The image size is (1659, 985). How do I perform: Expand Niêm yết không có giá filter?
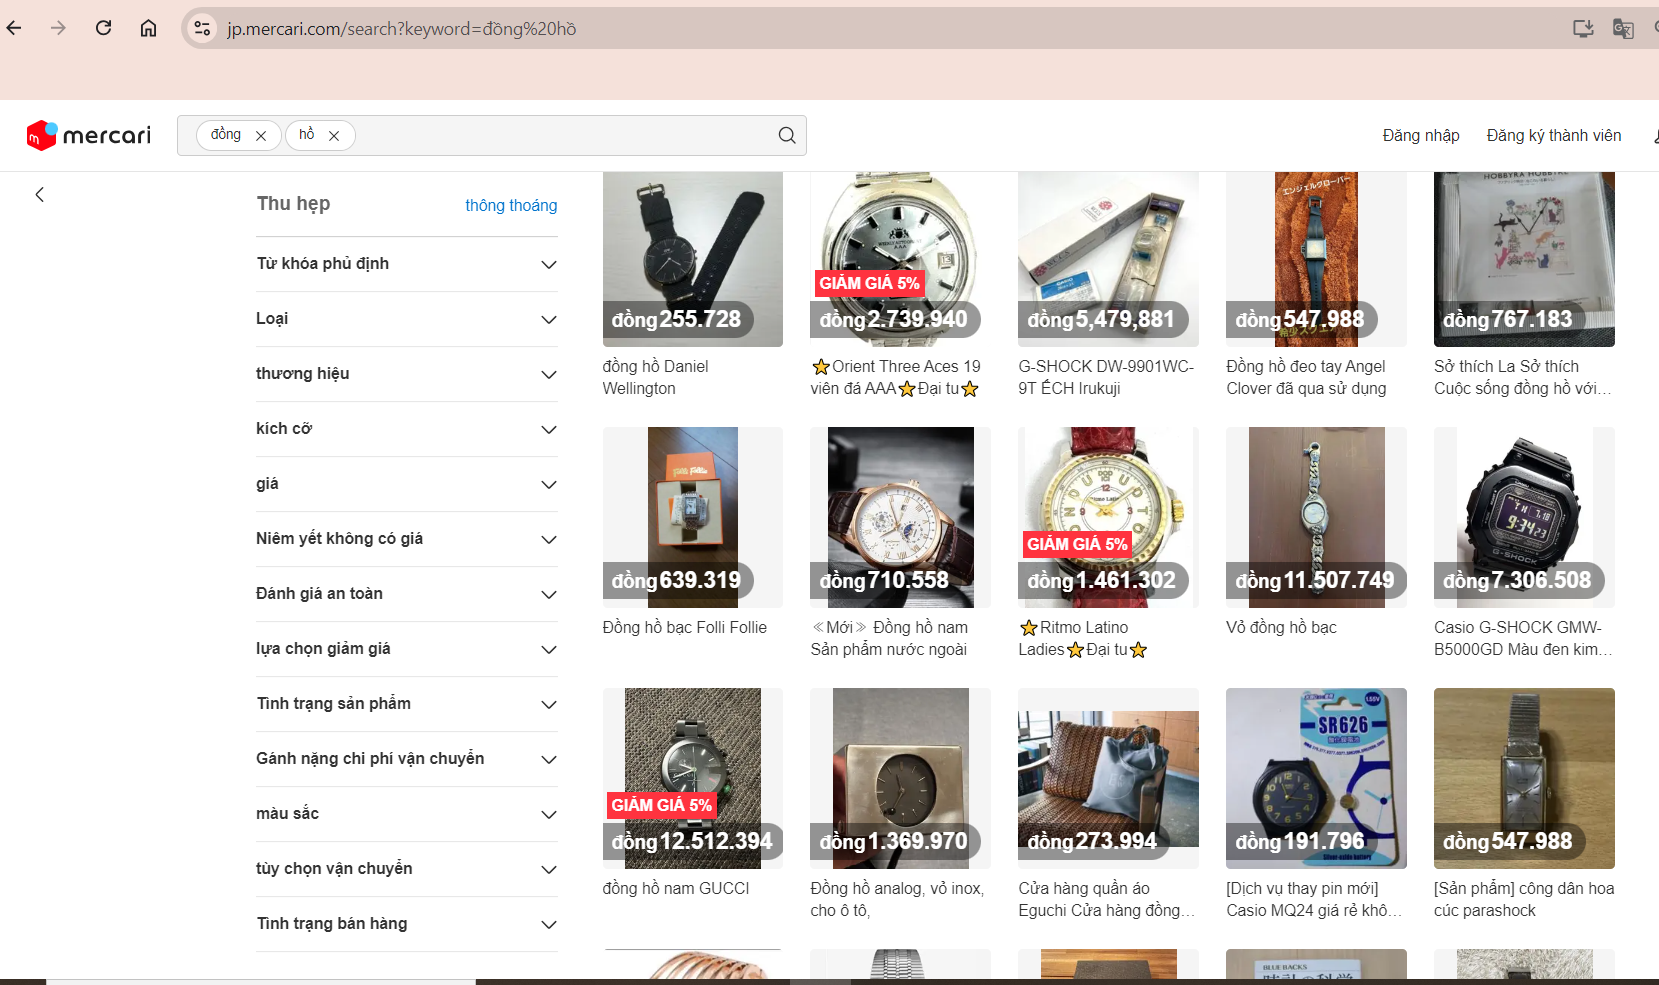point(407,539)
